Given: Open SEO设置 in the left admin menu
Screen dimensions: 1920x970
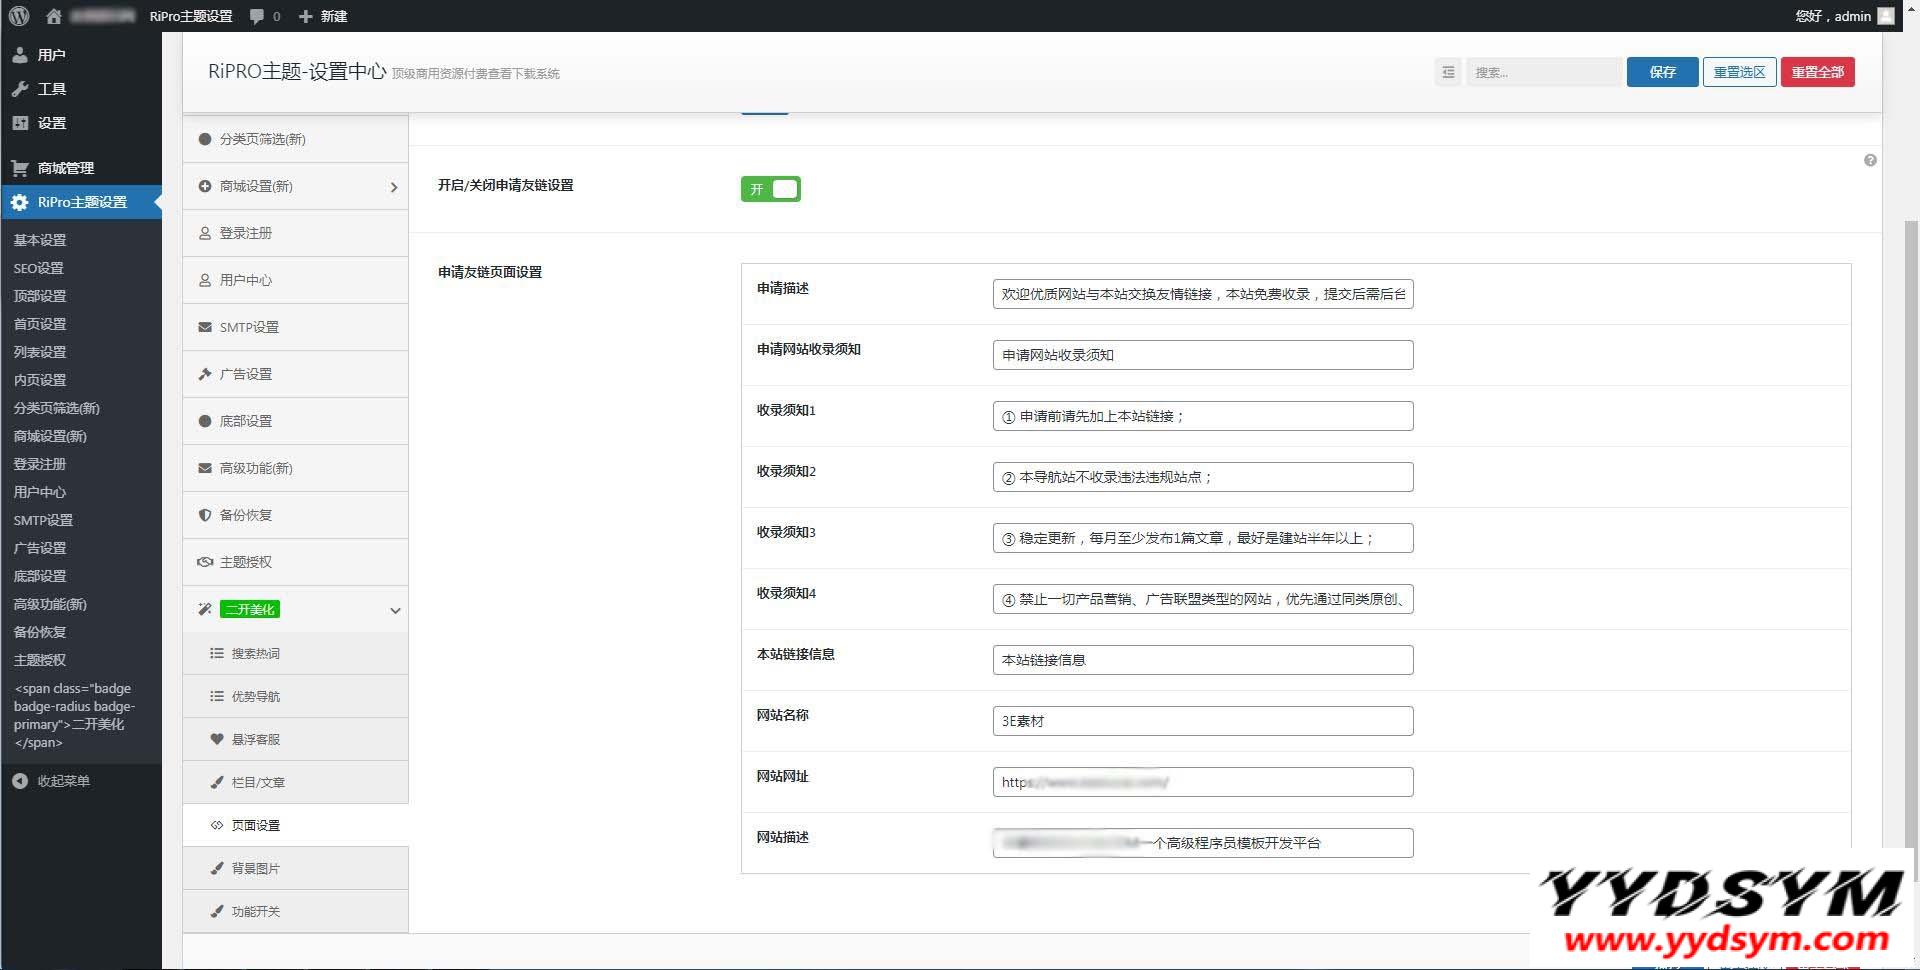Looking at the screenshot, I should point(39,268).
